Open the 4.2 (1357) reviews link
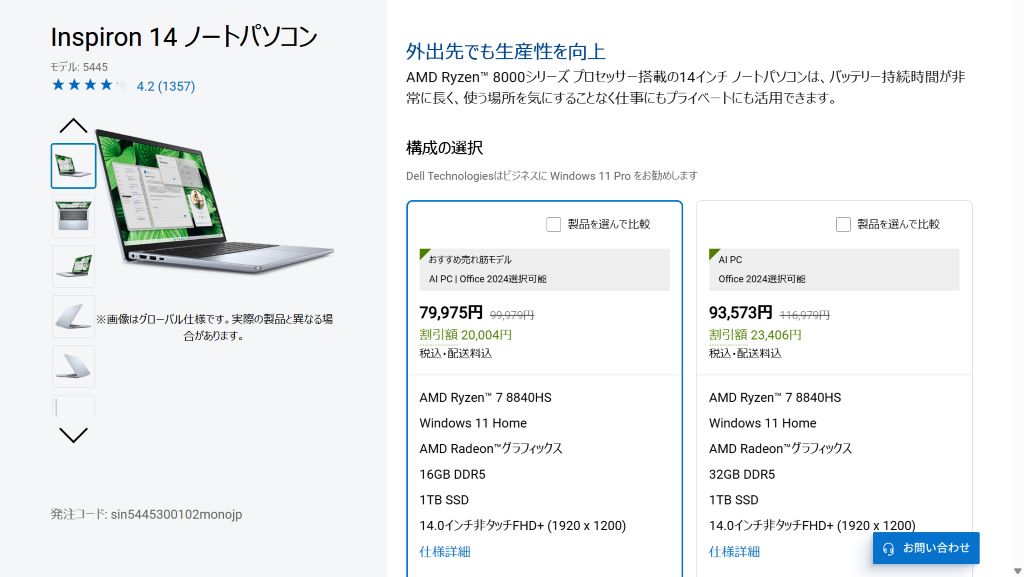The width and height of the screenshot is (1024, 577). [x=166, y=86]
